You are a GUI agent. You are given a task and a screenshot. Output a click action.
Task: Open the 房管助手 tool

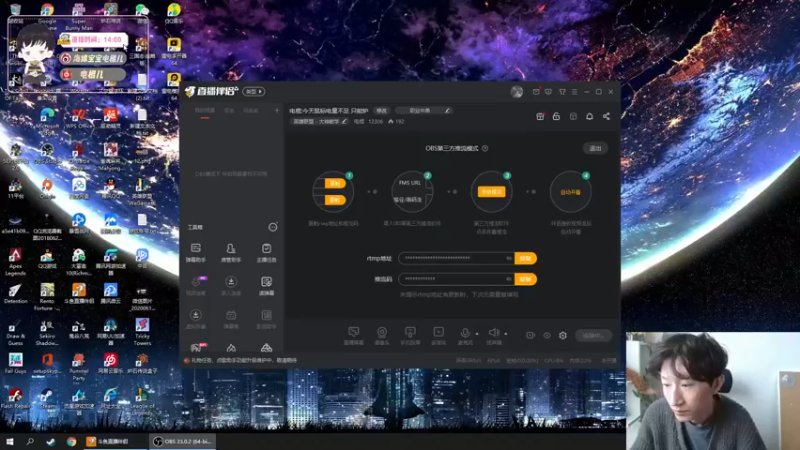tap(231, 253)
